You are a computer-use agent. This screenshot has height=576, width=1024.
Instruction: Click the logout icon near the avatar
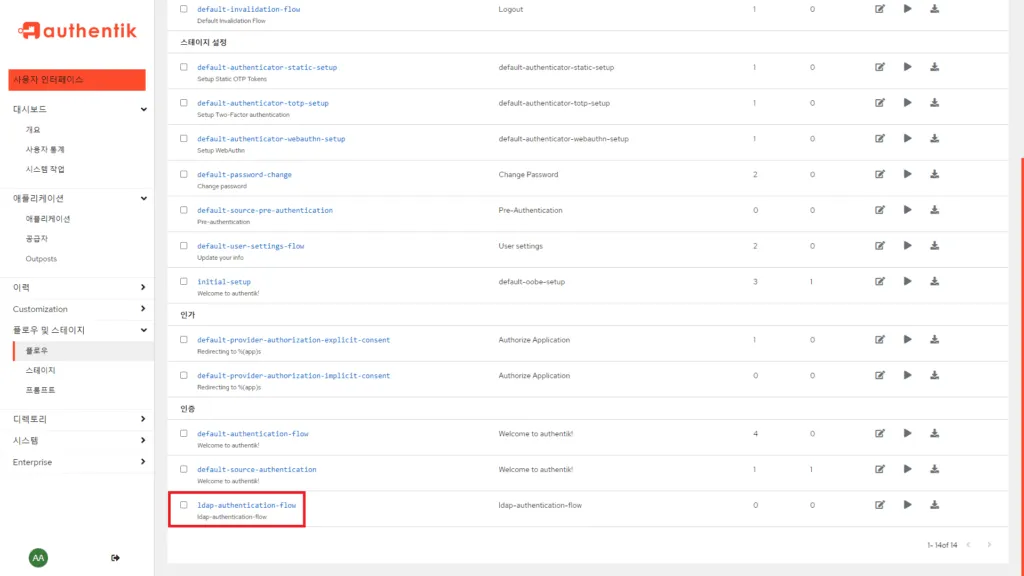coord(116,557)
